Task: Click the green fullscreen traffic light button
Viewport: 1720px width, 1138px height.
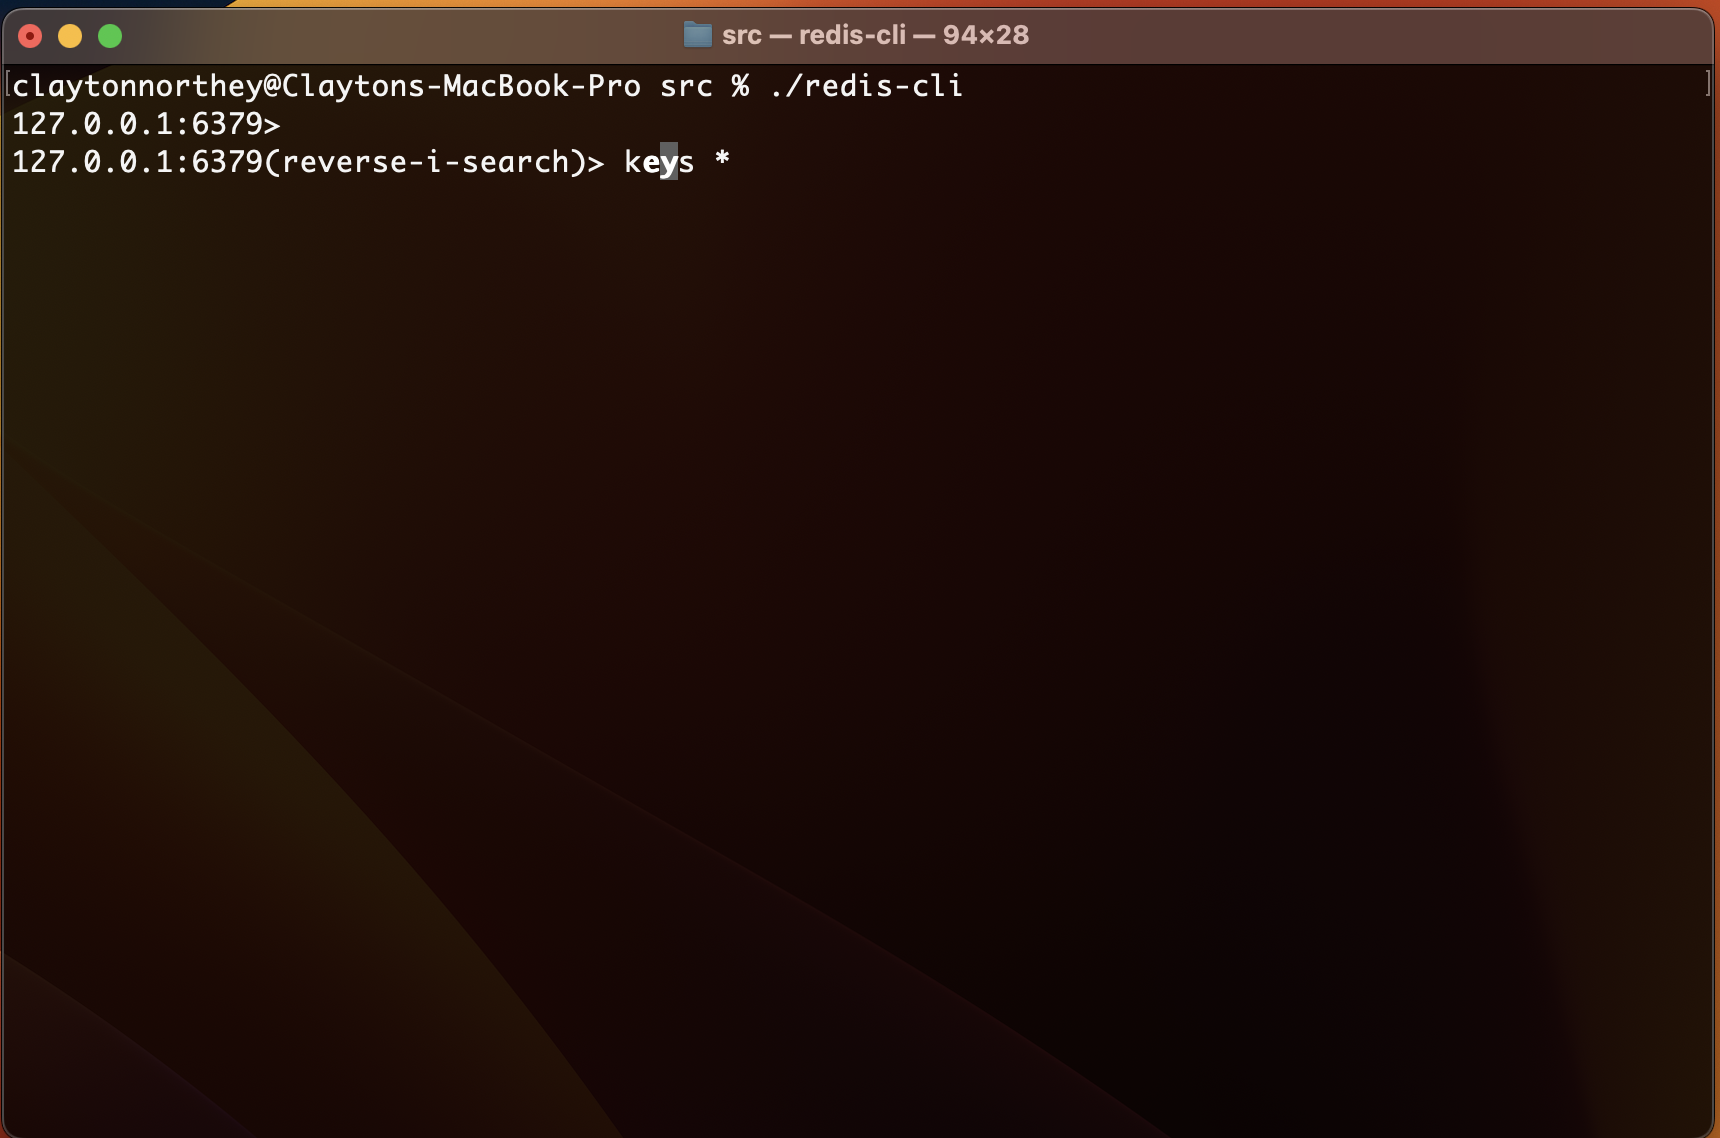Action: [x=110, y=36]
